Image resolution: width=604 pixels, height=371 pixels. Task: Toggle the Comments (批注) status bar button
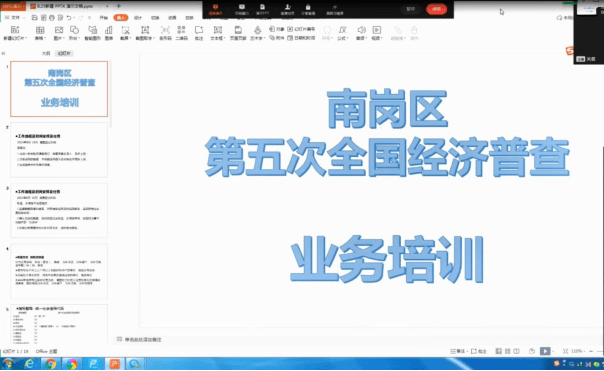coord(479,351)
